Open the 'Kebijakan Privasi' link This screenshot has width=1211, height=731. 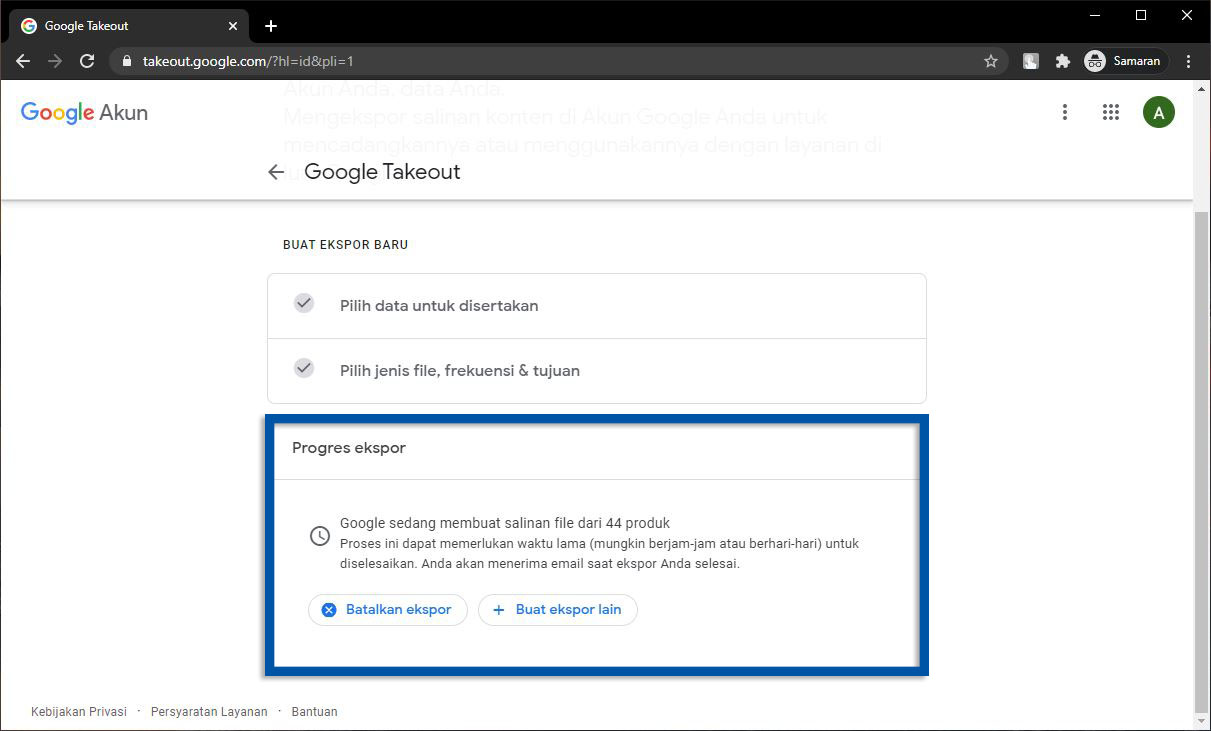point(79,712)
